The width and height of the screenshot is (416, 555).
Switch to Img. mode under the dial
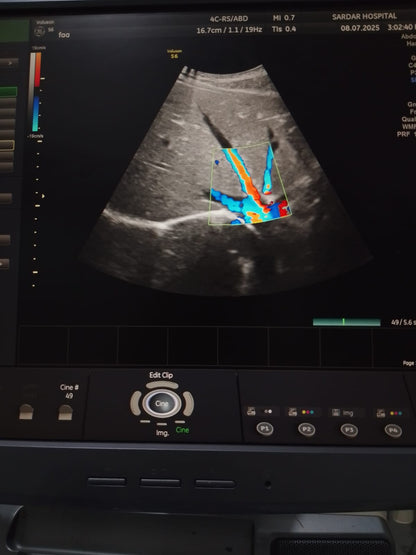pyautogui.click(x=162, y=433)
